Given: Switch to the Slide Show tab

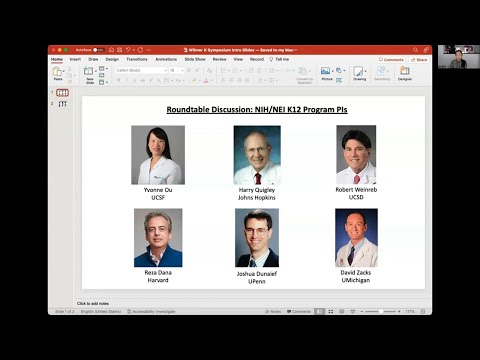Looking at the screenshot, I should [195, 59].
